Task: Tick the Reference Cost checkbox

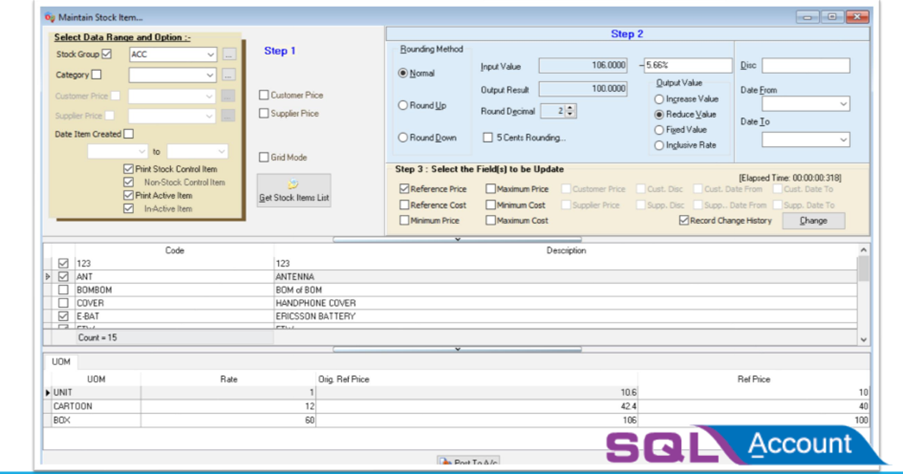Action: [404, 205]
